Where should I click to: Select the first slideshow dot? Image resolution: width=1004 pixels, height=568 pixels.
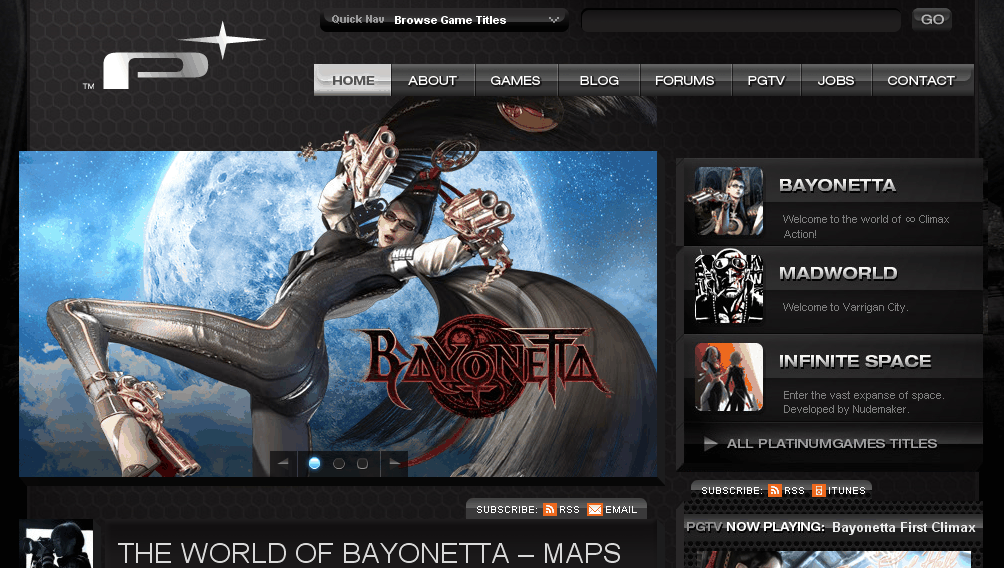pos(314,463)
